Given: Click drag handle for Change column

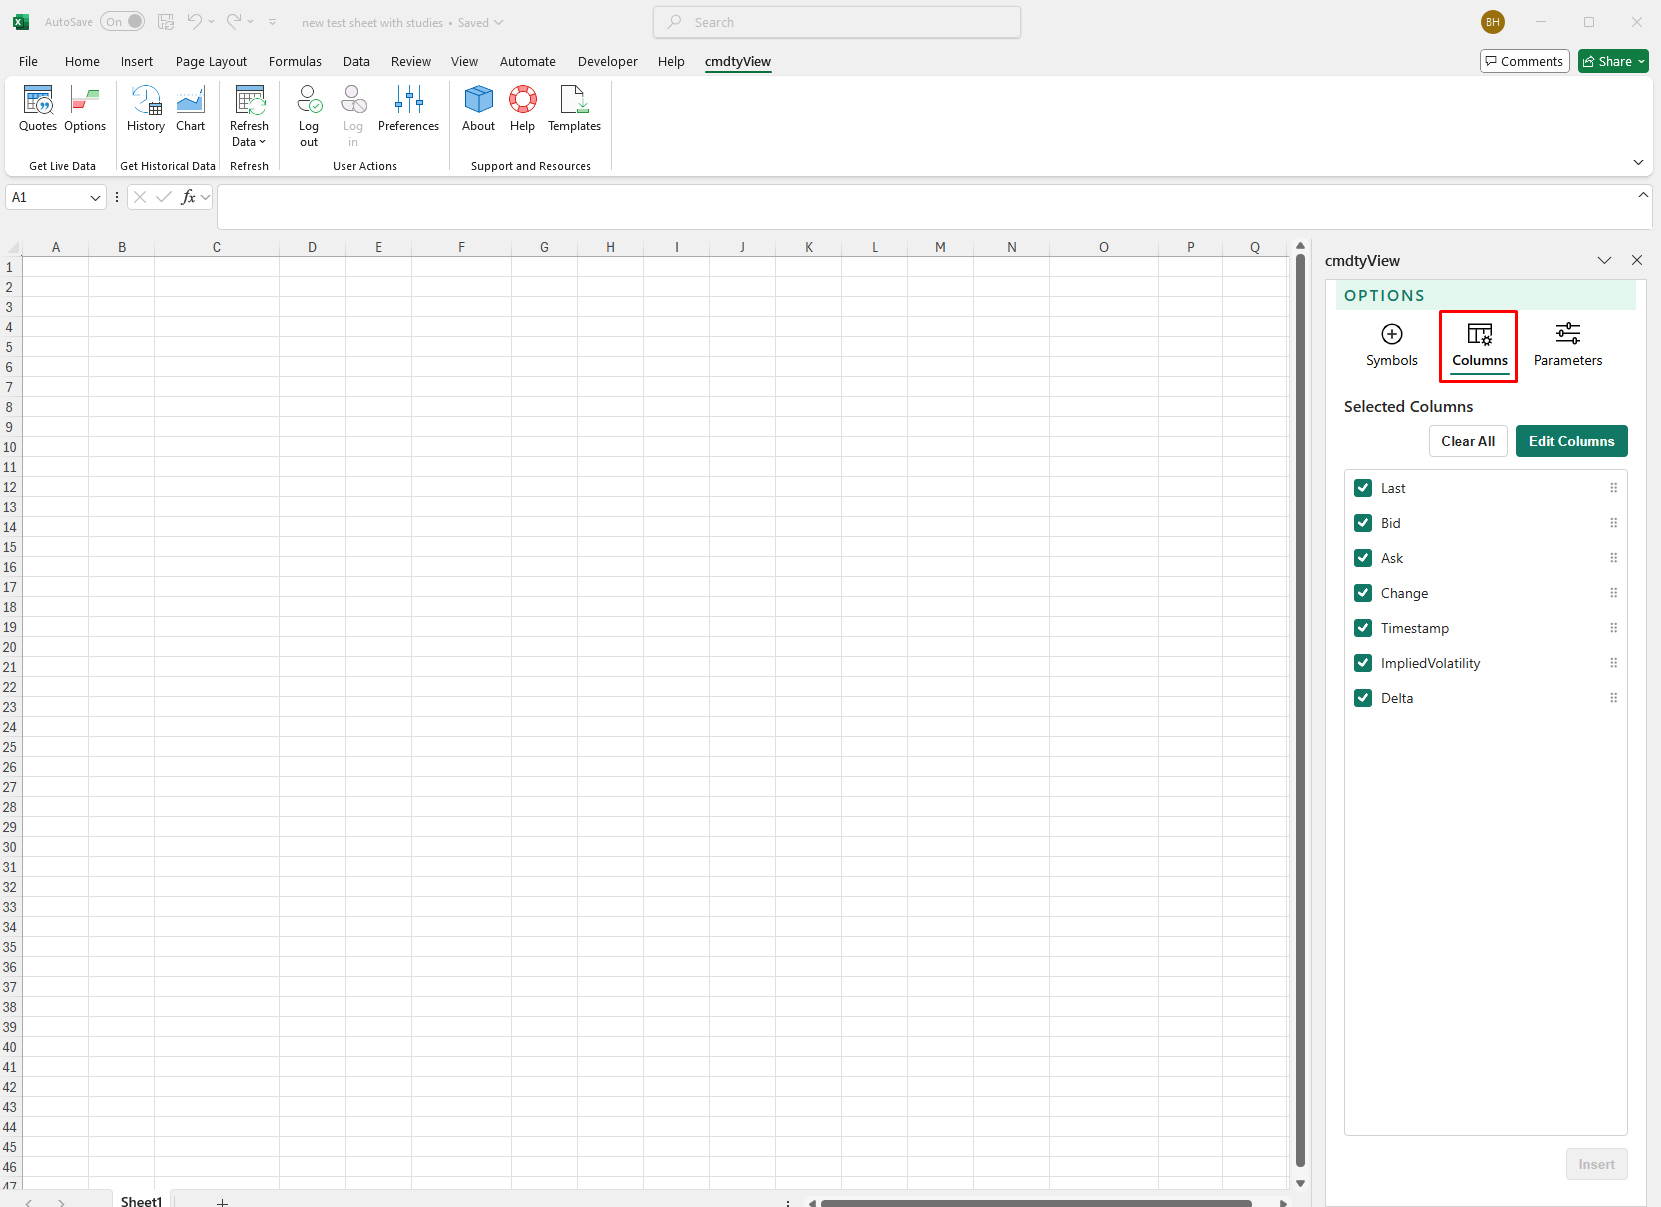Looking at the screenshot, I should pyautogui.click(x=1613, y=593).
